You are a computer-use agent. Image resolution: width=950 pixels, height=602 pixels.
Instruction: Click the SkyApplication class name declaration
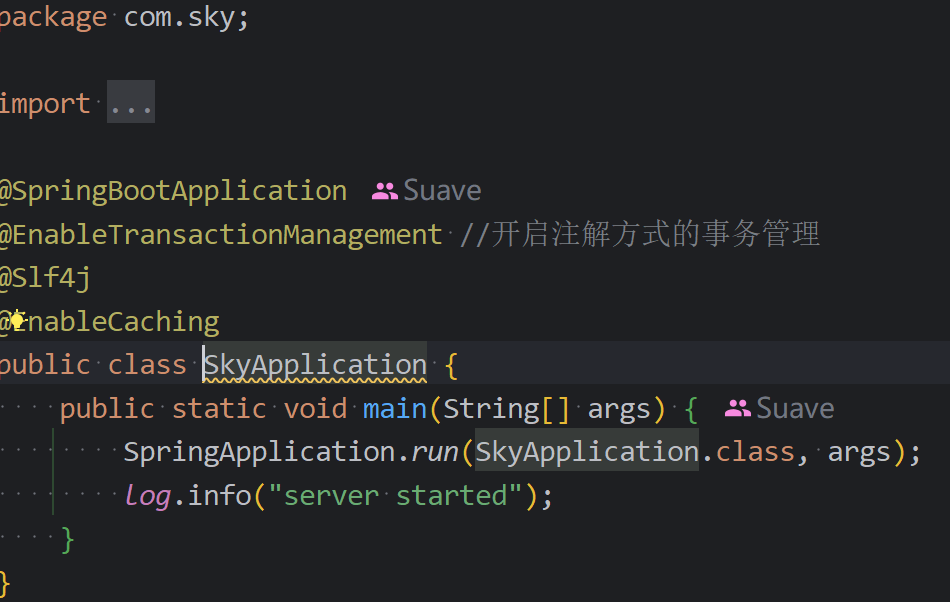315,365
